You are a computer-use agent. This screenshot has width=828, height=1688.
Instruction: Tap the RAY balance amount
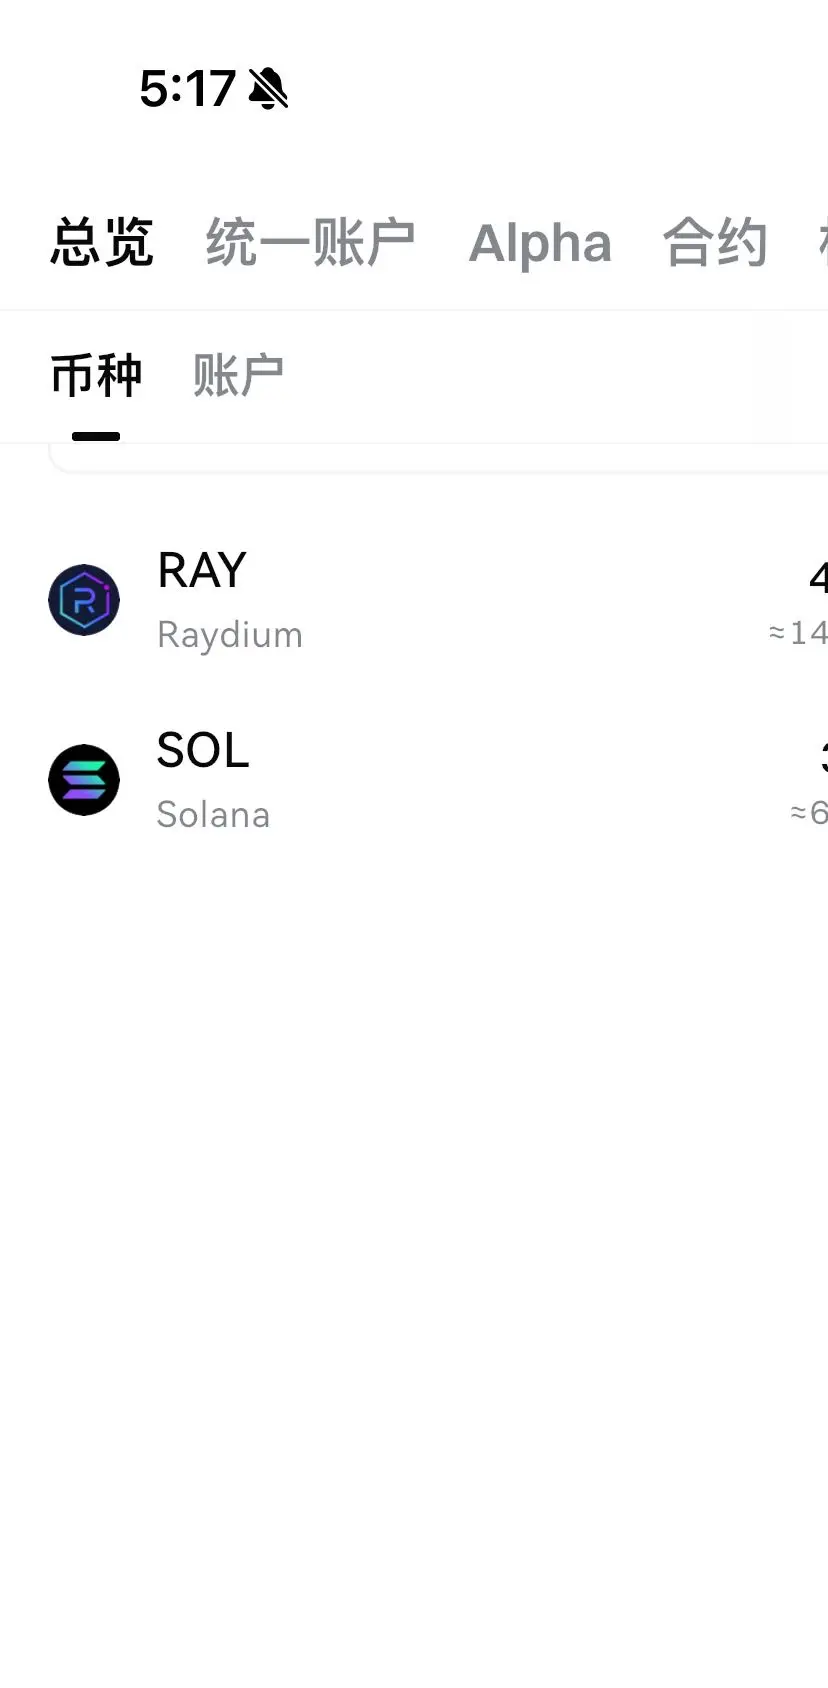coord(818,578)
